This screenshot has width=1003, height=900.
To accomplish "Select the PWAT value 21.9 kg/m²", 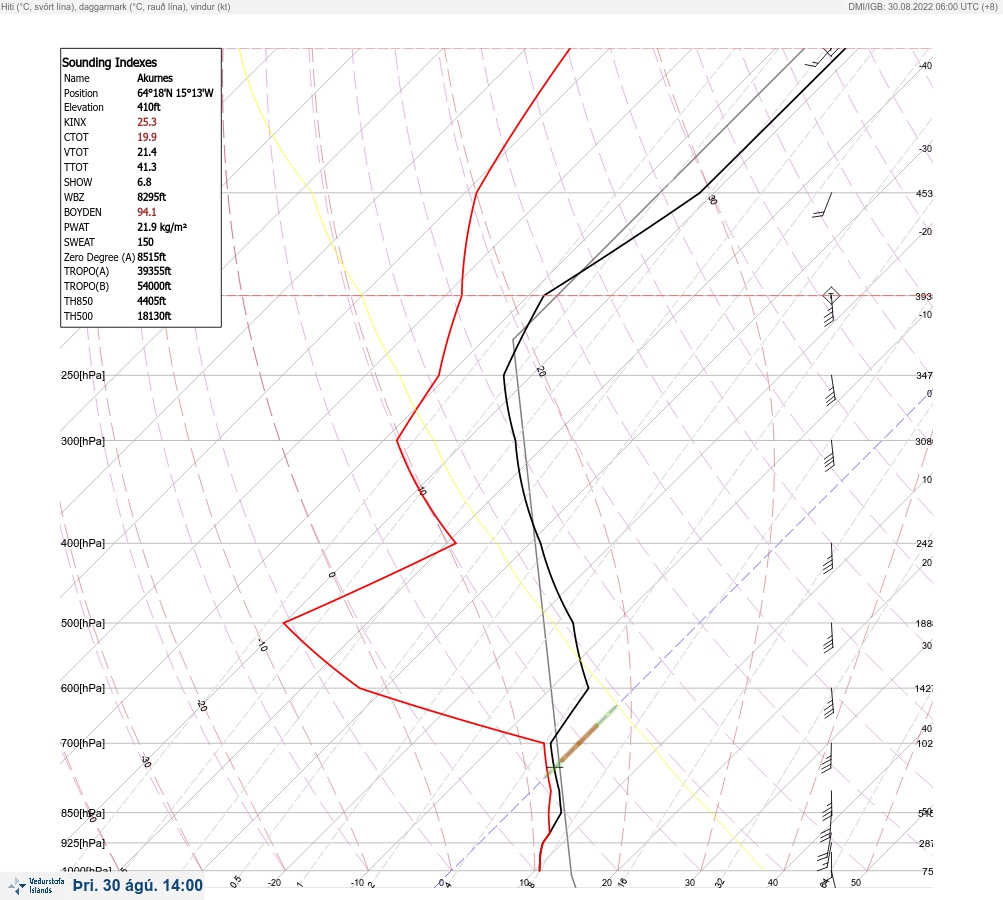I will tap(162, 227).
